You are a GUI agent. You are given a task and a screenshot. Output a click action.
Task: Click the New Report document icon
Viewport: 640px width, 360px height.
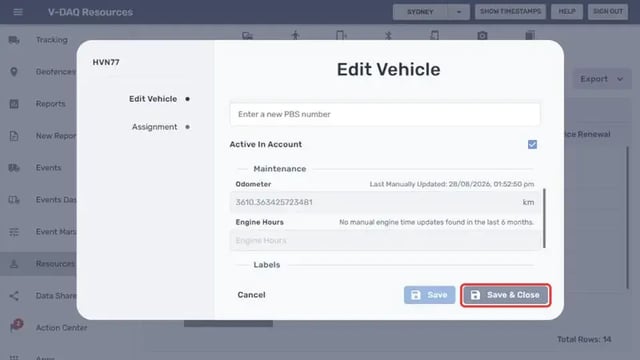click(x=14, y=136)
